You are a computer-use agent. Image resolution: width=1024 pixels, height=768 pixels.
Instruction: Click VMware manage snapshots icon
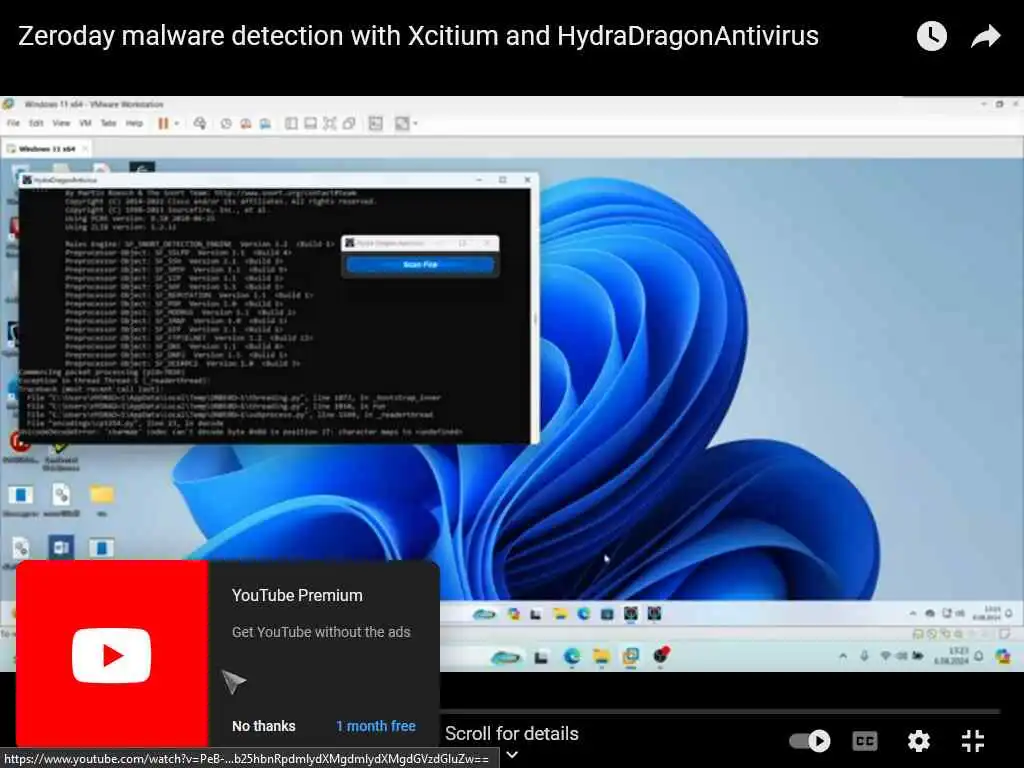pos(265,123)
